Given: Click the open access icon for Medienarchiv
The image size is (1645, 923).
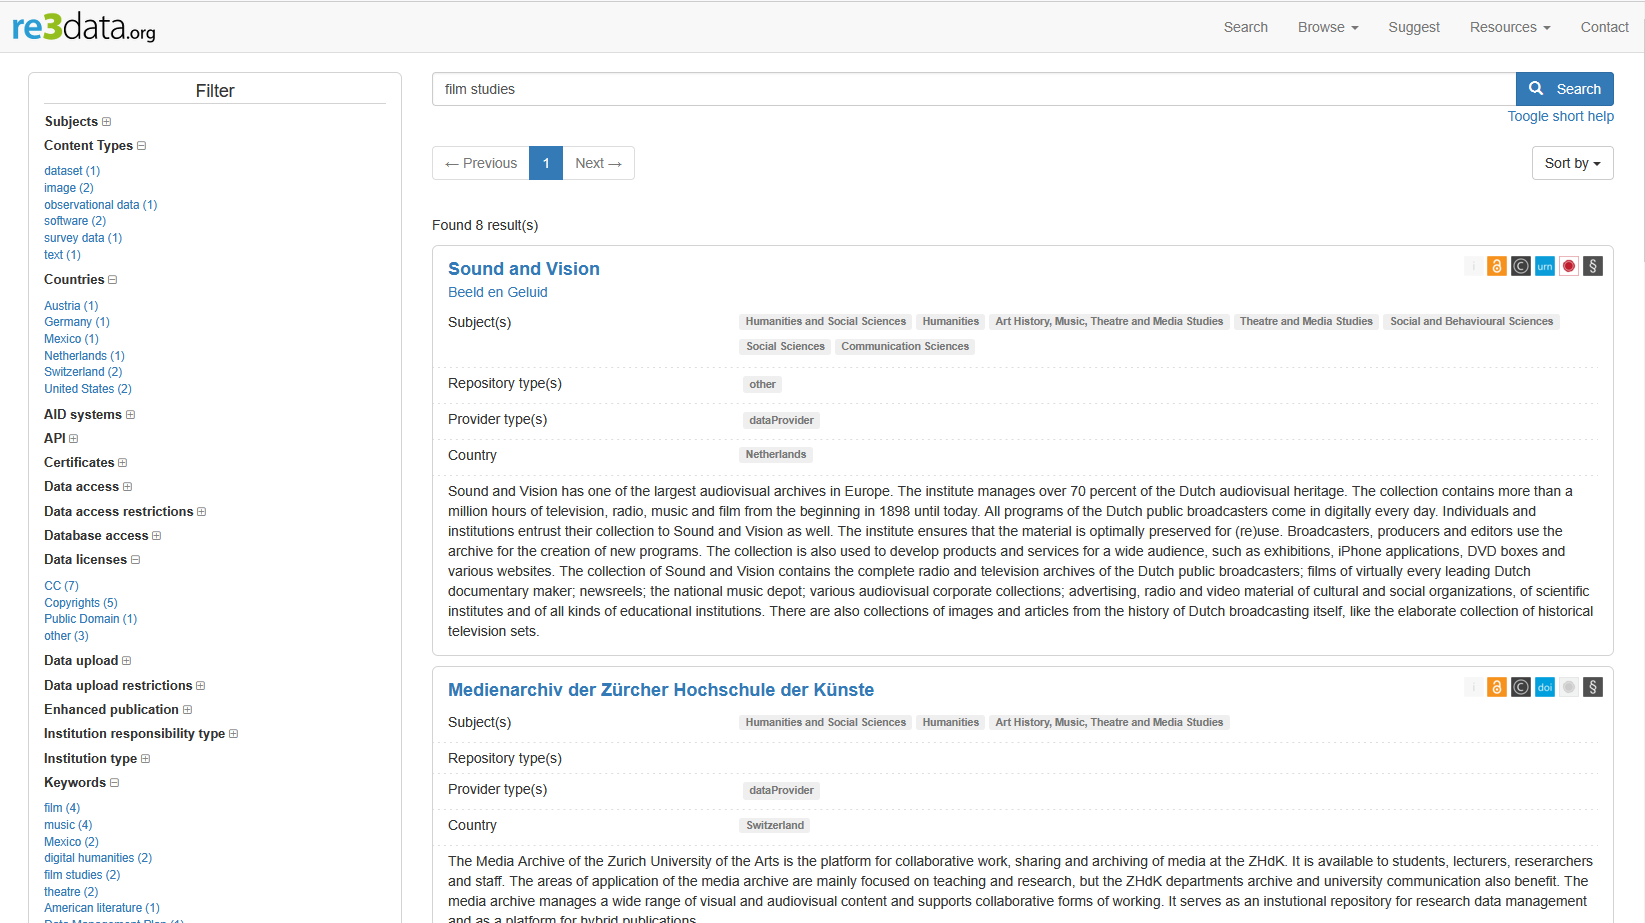Looking at the screenshot, I should tap(1496, 687).
